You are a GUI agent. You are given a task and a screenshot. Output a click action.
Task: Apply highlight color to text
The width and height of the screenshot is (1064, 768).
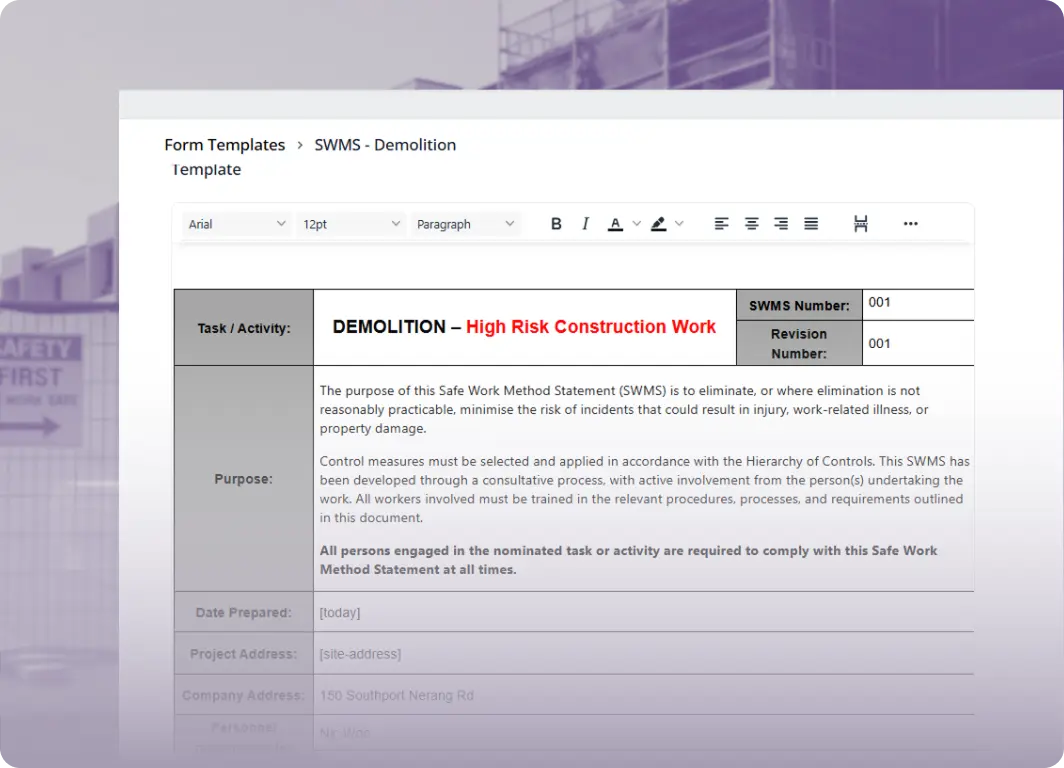[x=658, y=223]
